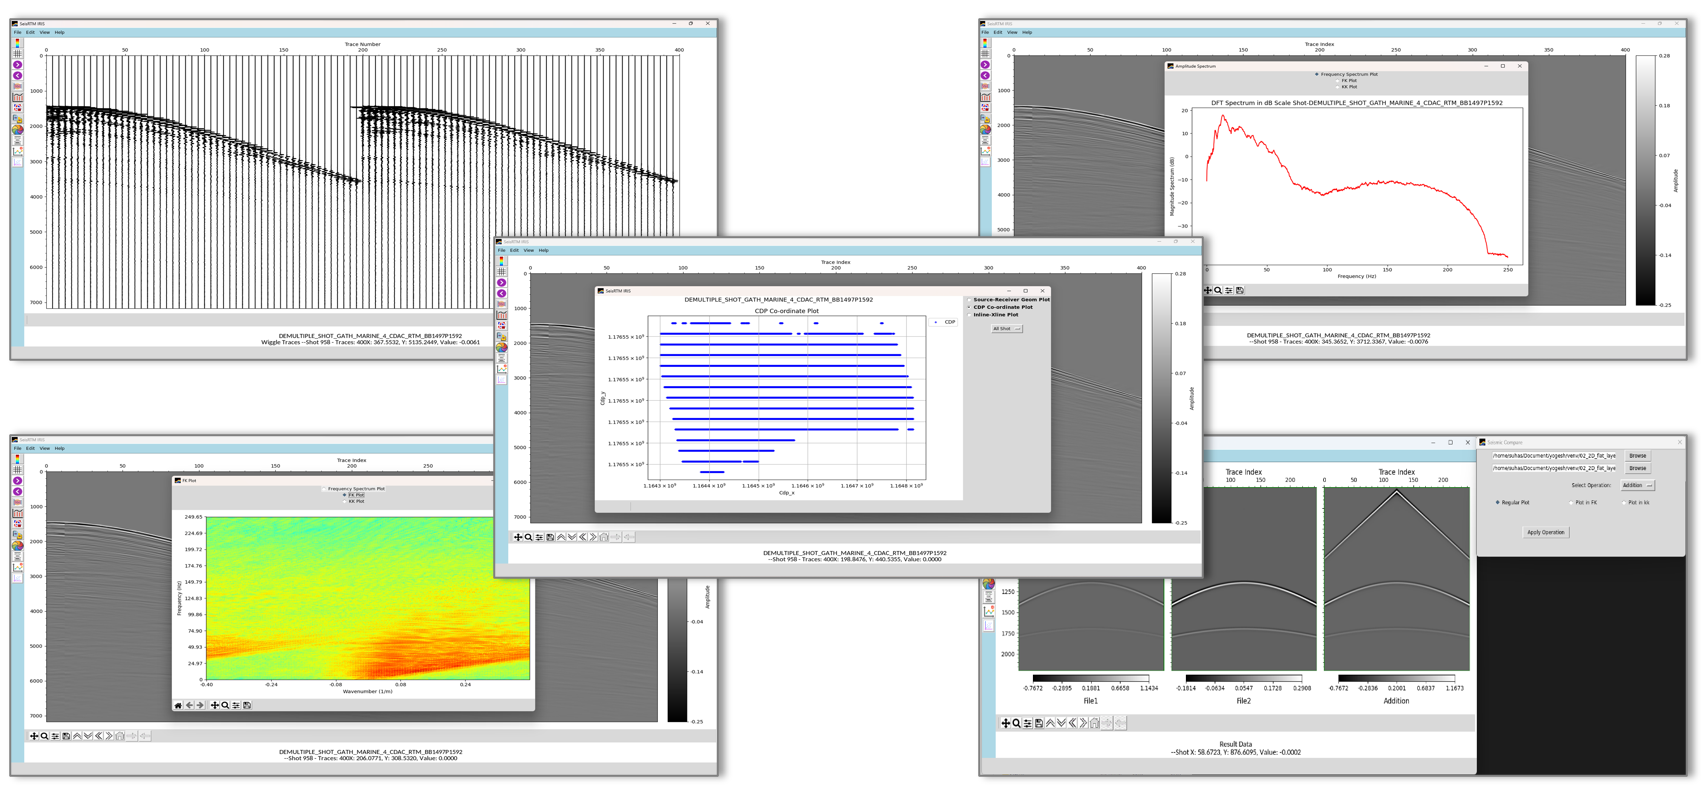Image resolution: width=1701 pixels, height=786 pixels.
Task: Click the forward arrow in the FK Plot toolbar
Action: [x=200, y=705]
